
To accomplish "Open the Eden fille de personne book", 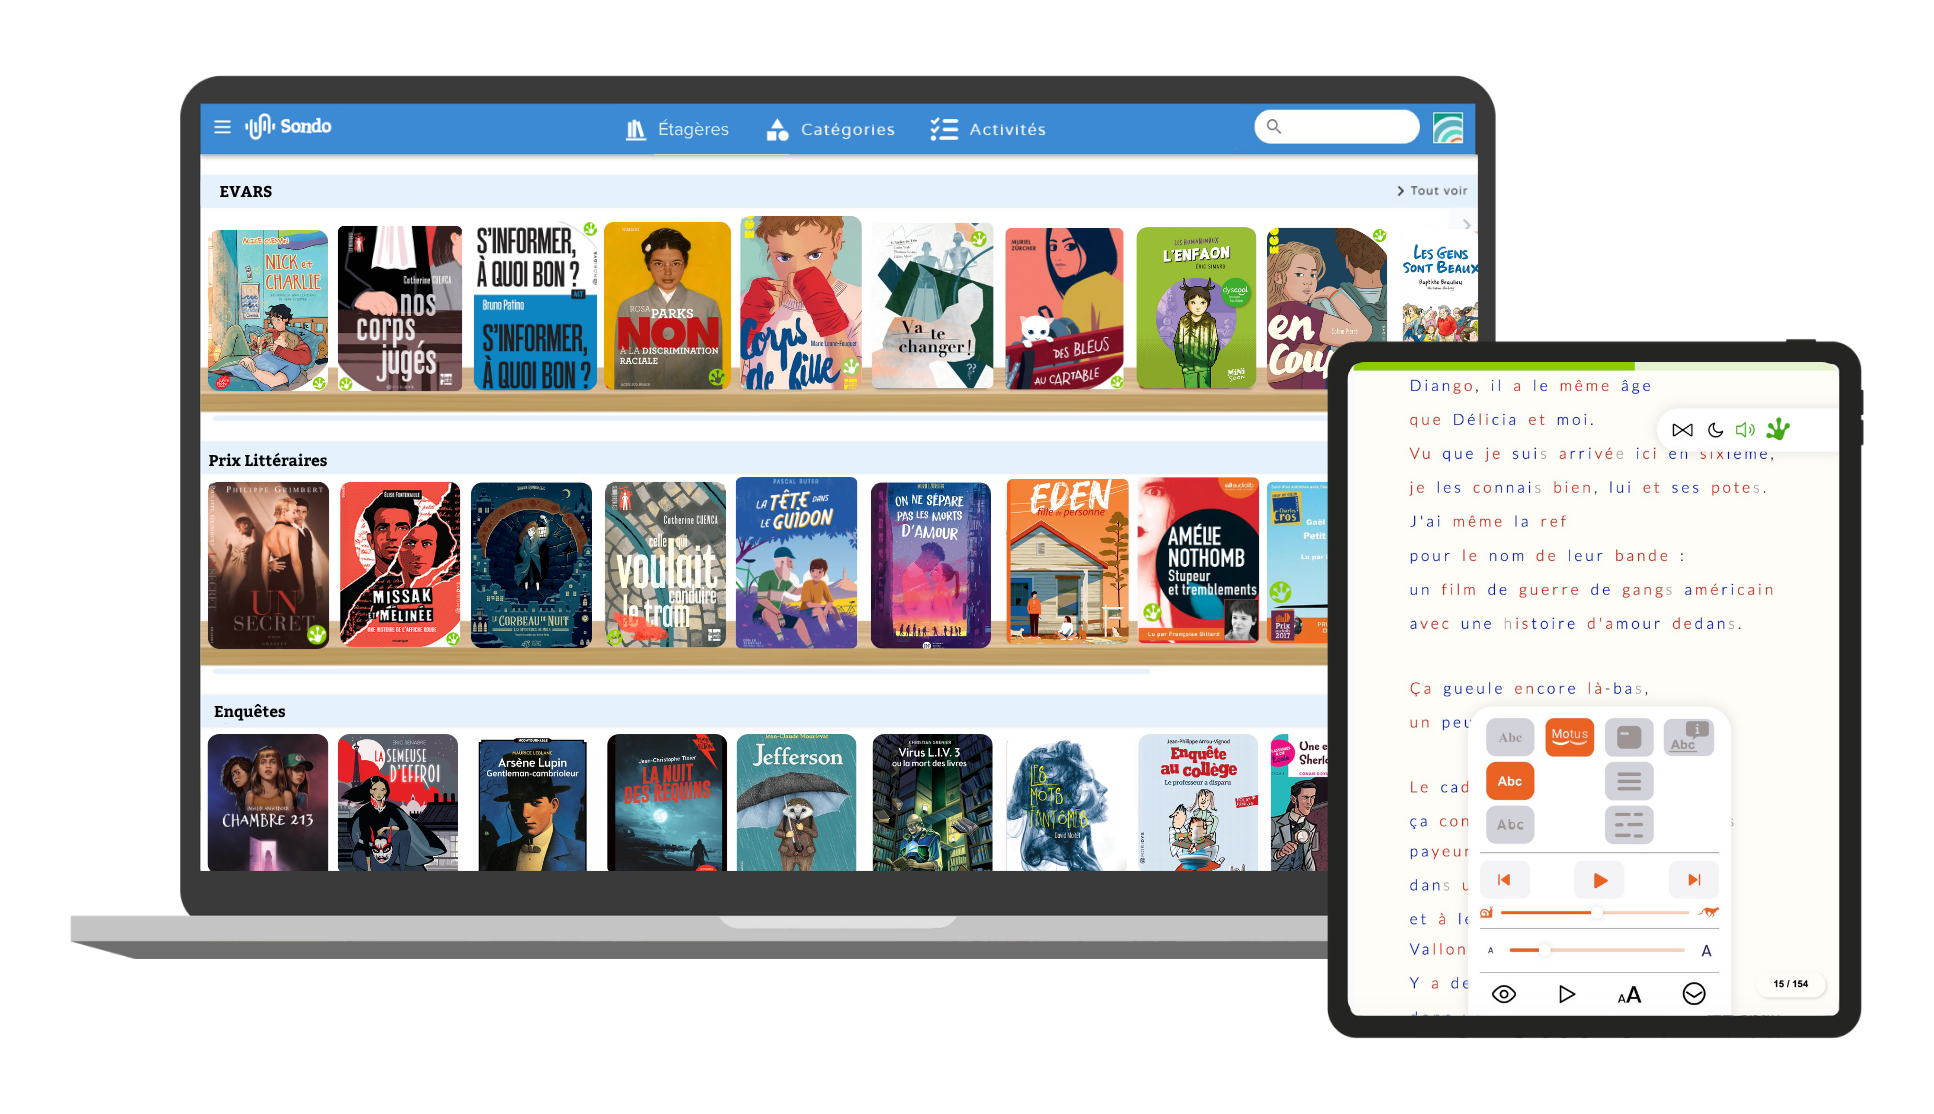I will coord(1067,560).
